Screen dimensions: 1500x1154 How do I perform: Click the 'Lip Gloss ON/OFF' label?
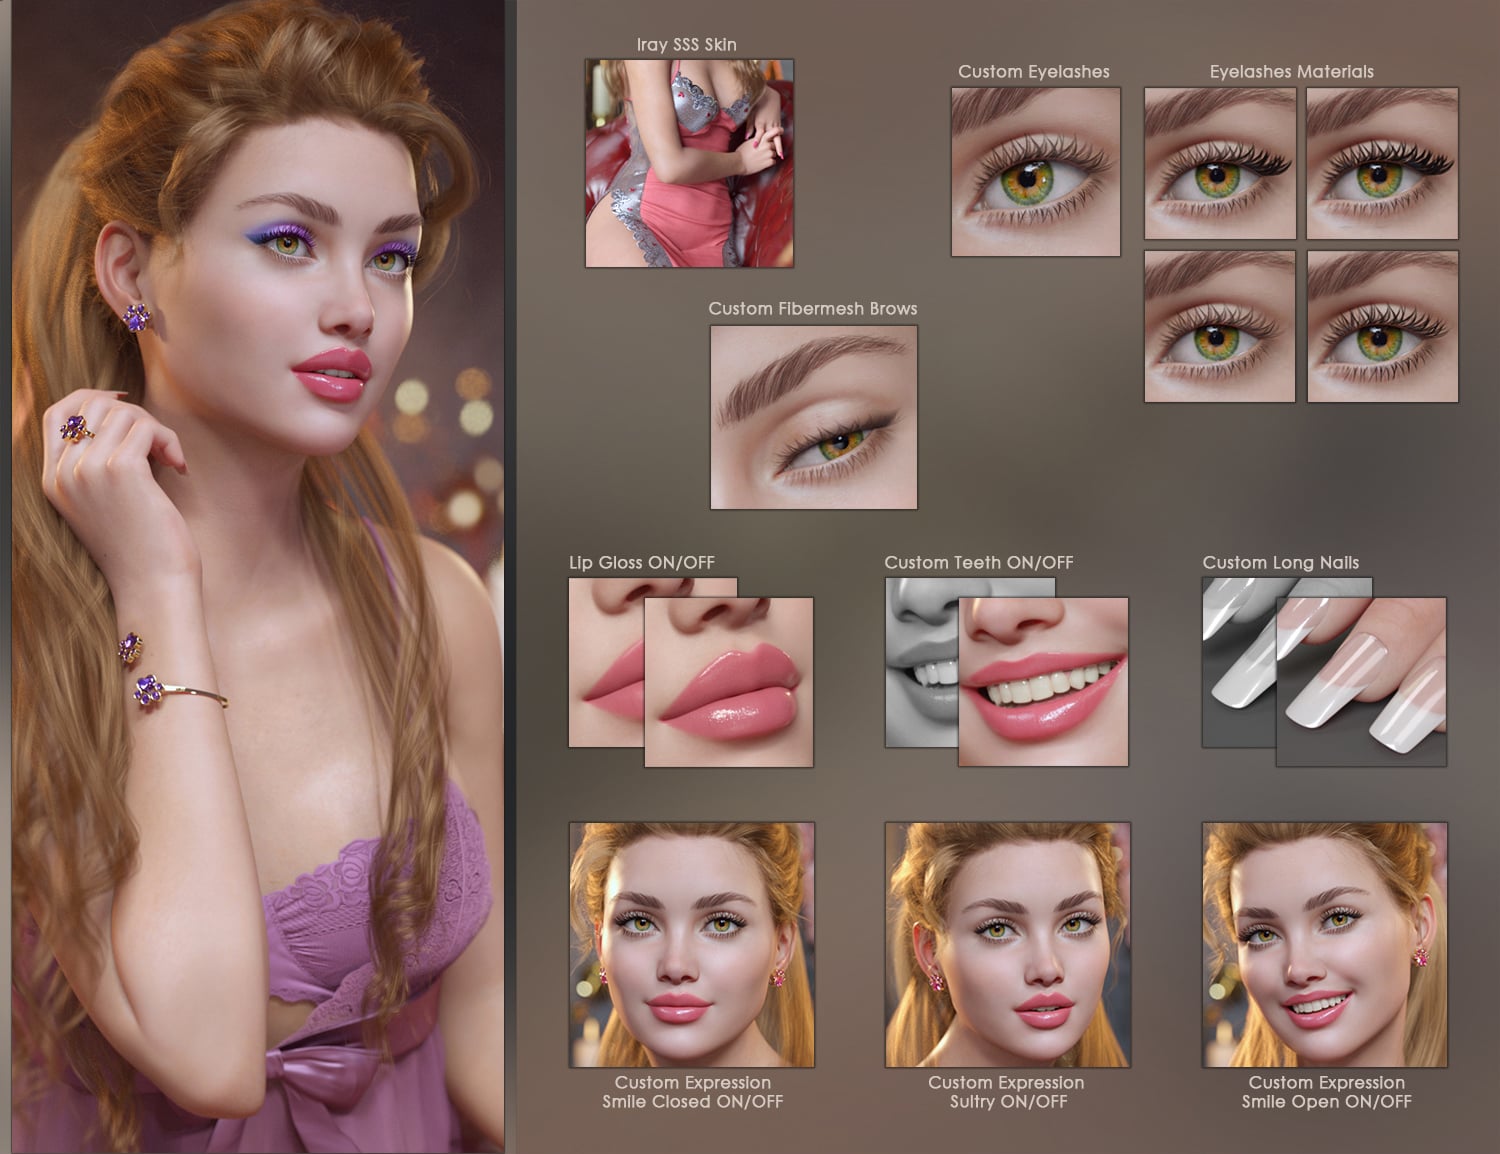pyautogui.click(x=642, y=563)
